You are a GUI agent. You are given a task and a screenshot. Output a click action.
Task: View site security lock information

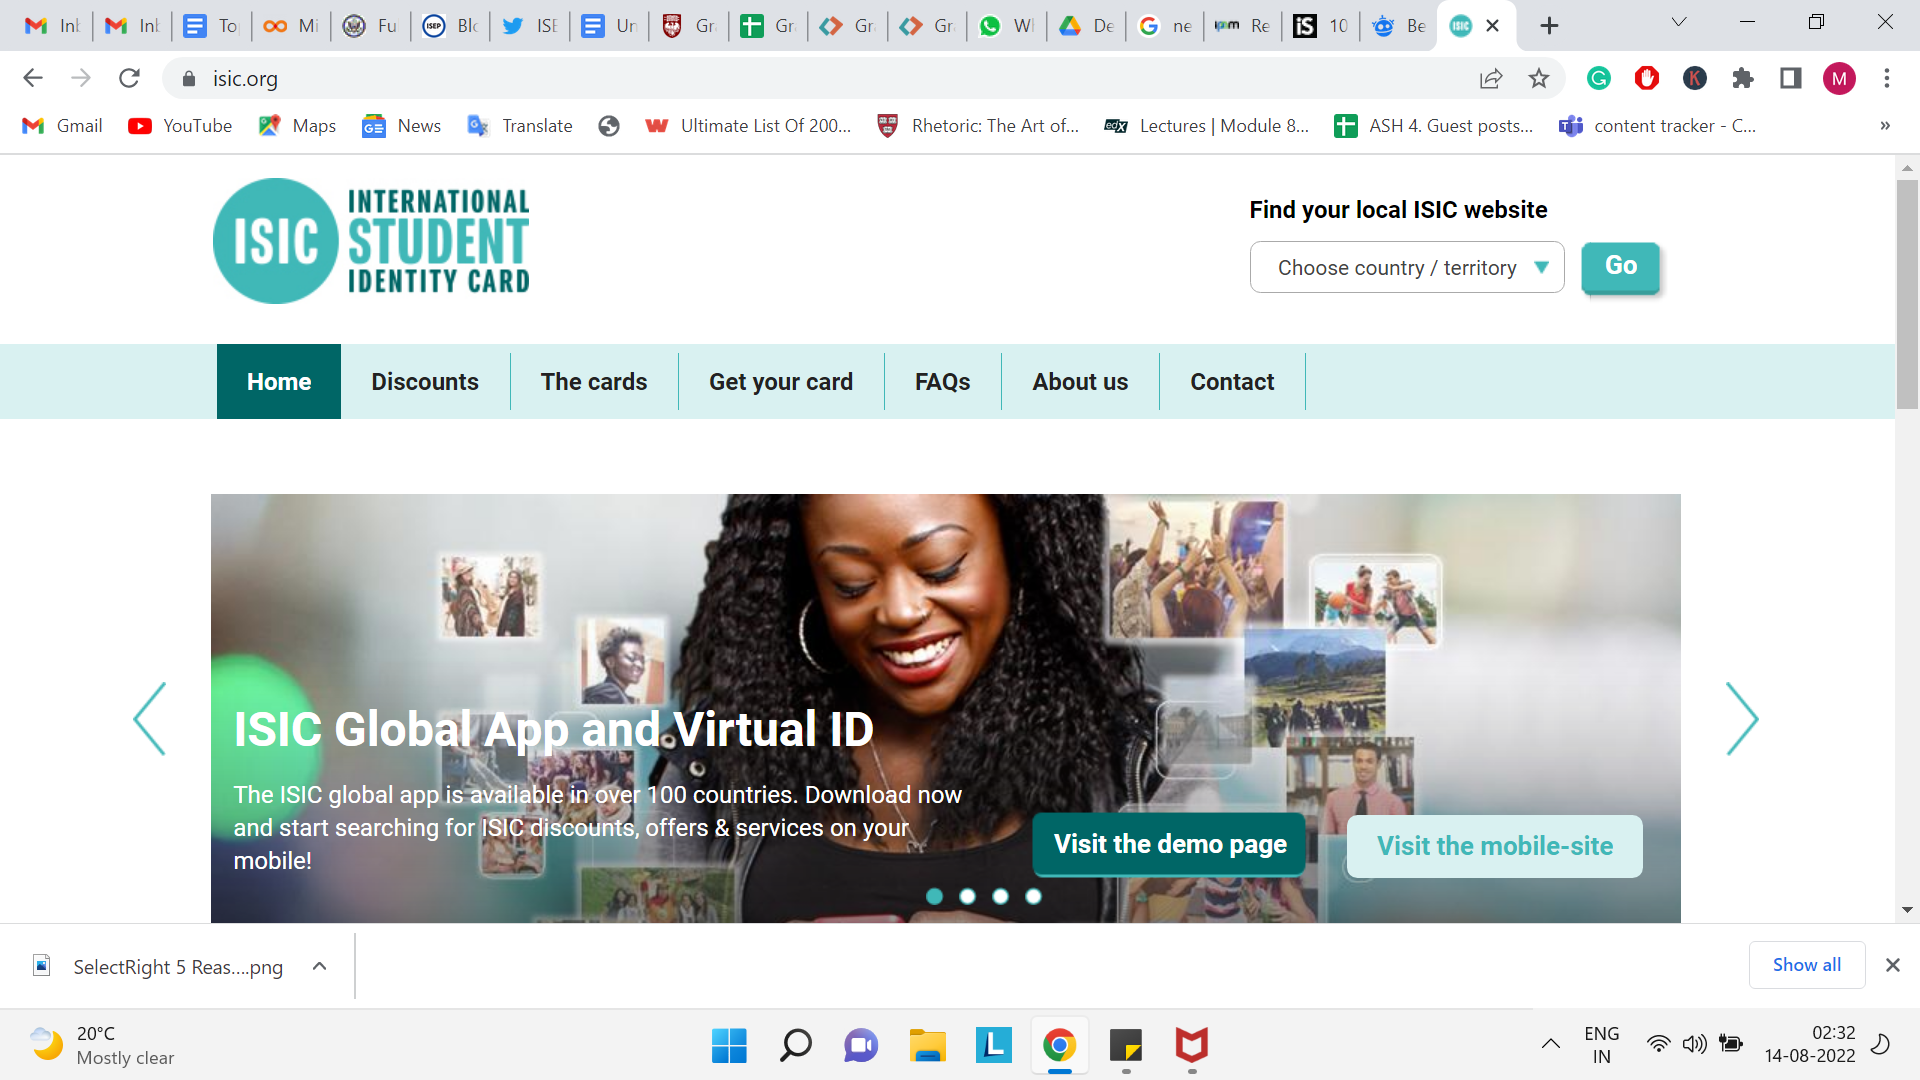[x=189, y=78]
